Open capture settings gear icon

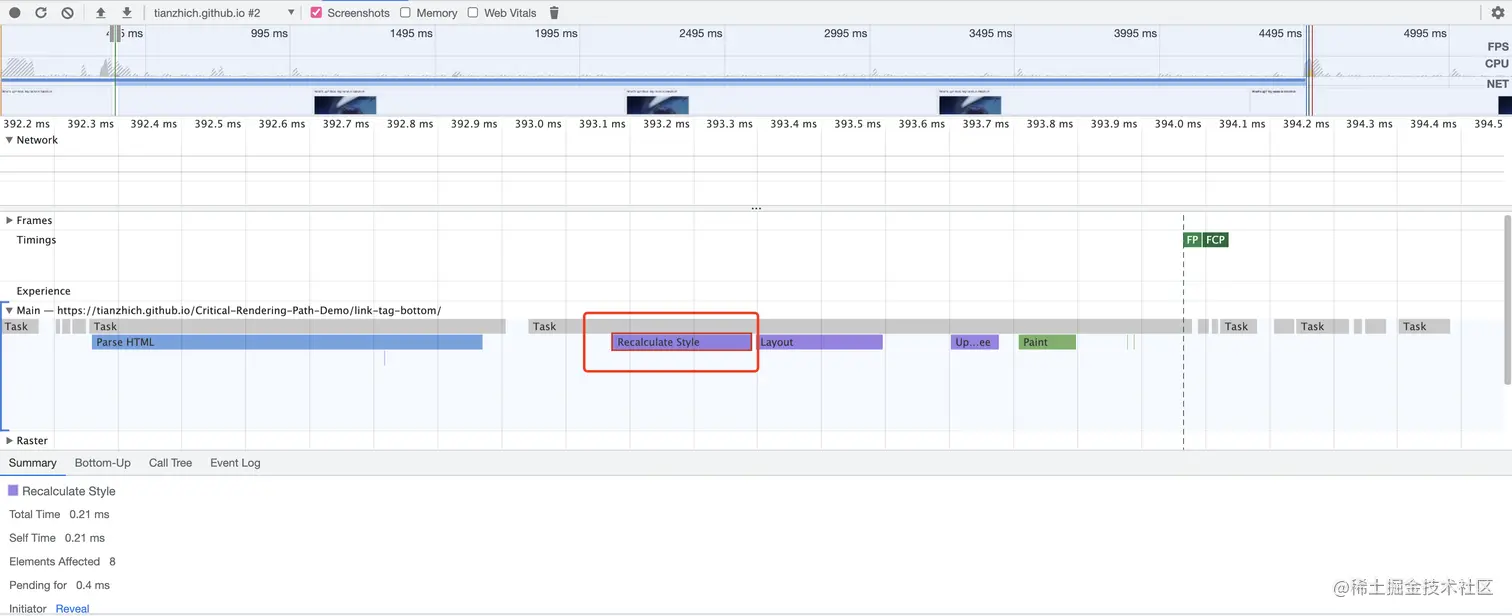coord(1498,13)
